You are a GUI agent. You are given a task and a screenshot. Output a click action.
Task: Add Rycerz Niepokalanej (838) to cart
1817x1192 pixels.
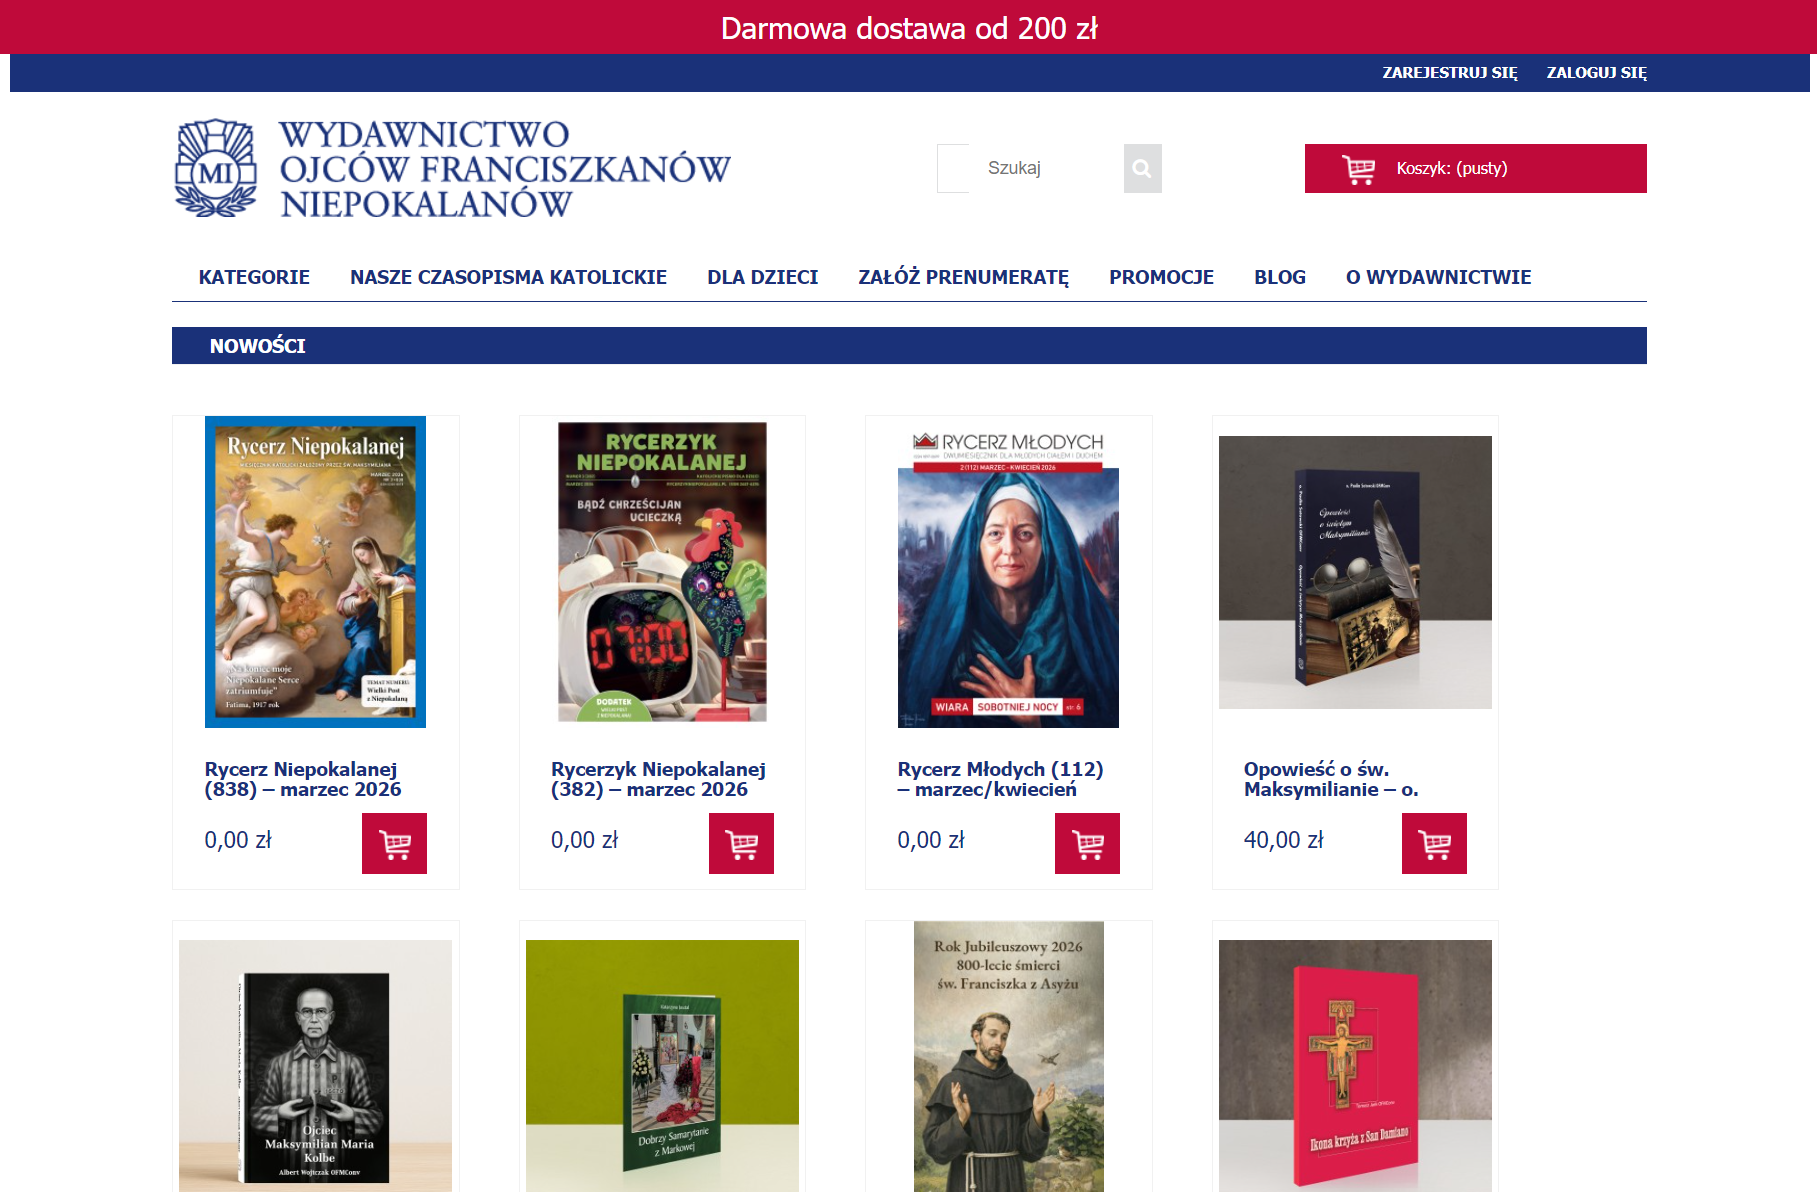tap(394, 843)
